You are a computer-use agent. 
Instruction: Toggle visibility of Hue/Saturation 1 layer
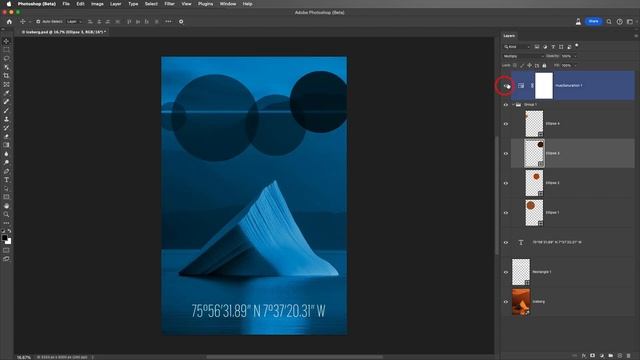coord(506,86)
